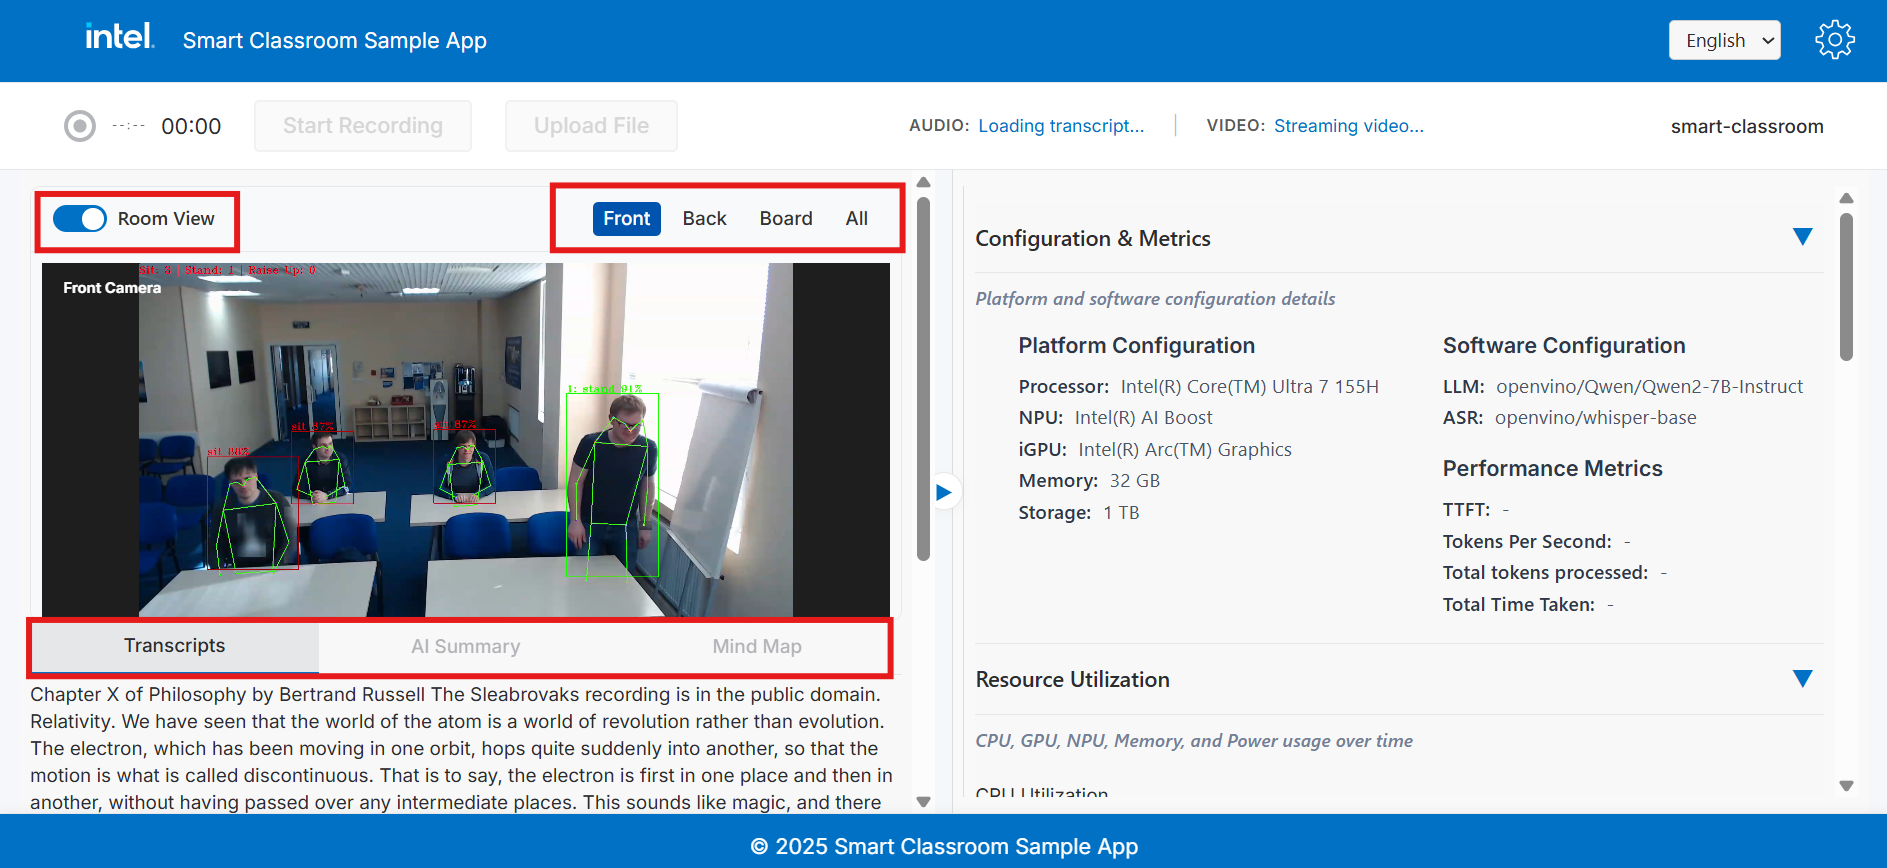
Task: Click the Upload File button
Action: [591, 126]
